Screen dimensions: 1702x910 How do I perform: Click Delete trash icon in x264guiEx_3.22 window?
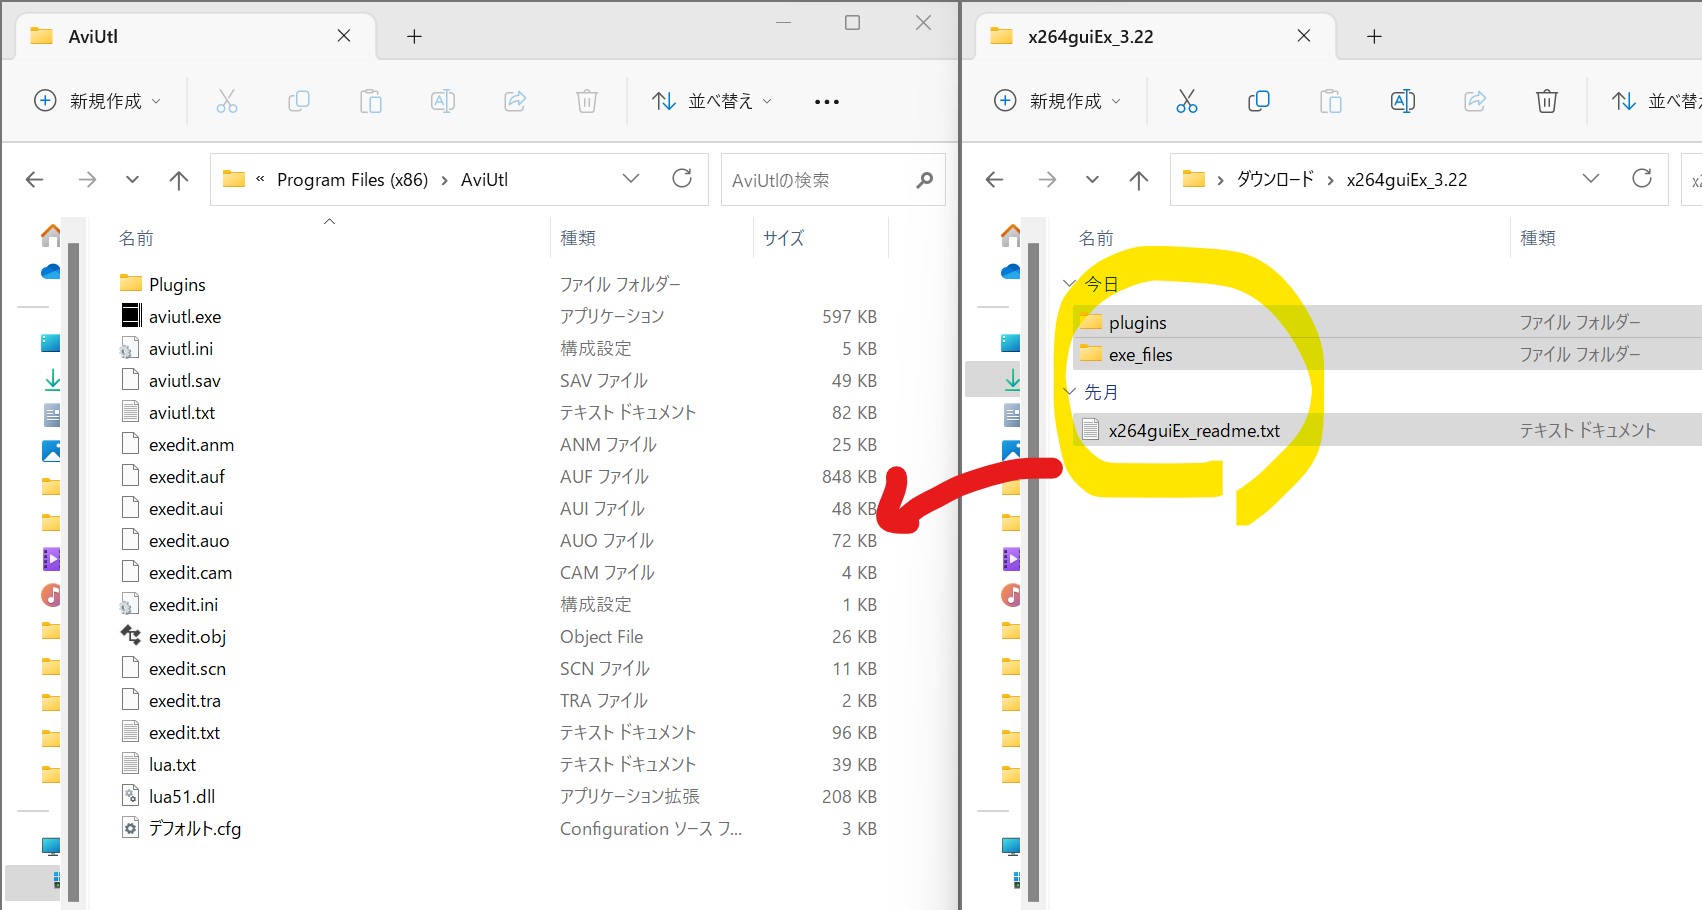click(x=1547, y=101)
